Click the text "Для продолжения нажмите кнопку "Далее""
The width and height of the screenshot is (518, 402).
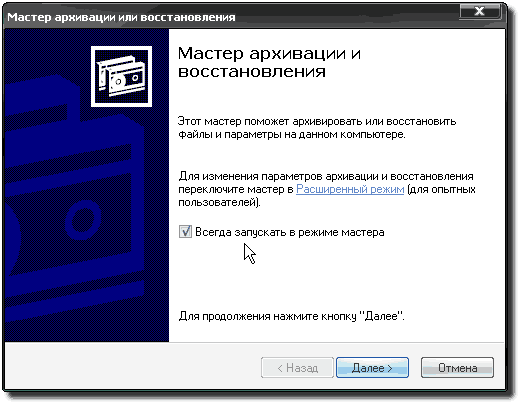pos(291,316)
